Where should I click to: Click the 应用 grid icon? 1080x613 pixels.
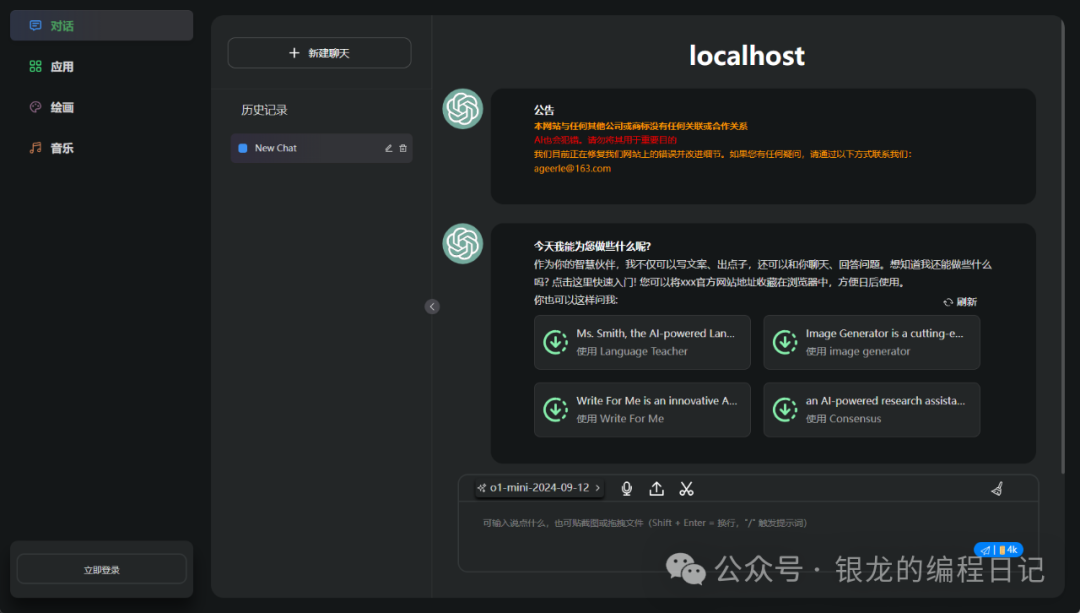click(x=35, y=67)
